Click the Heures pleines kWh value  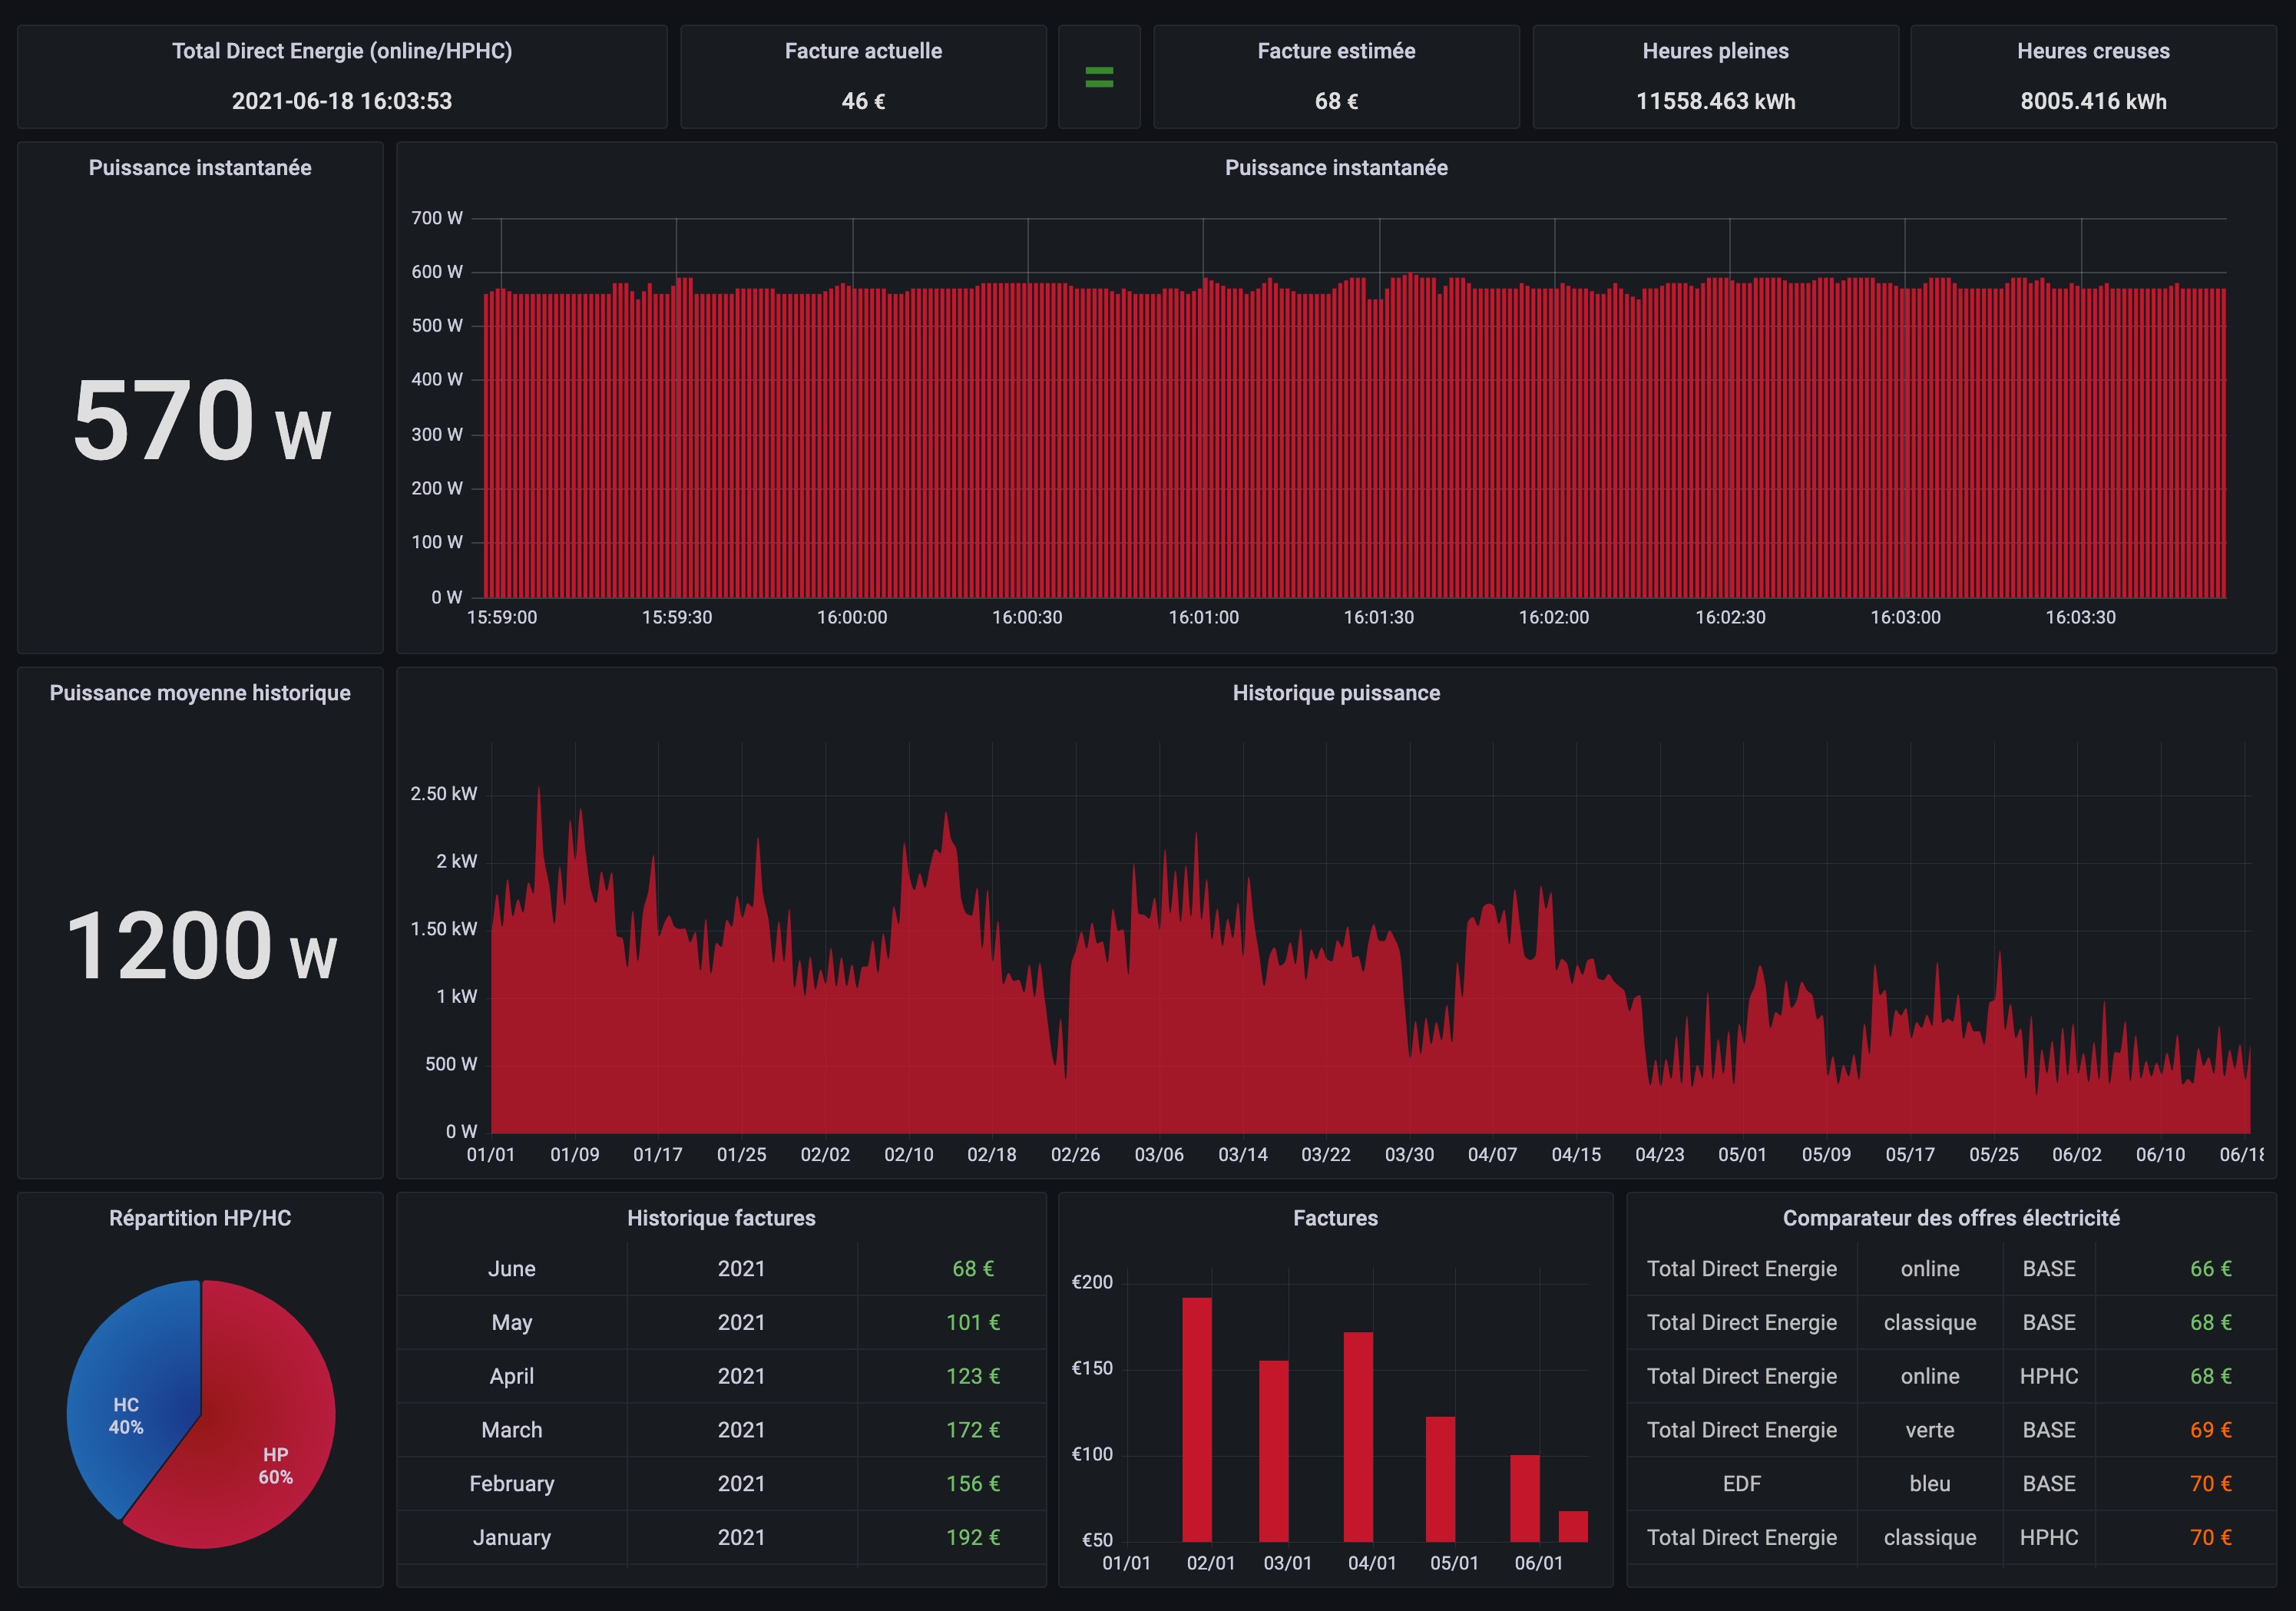click(1715, 101)
